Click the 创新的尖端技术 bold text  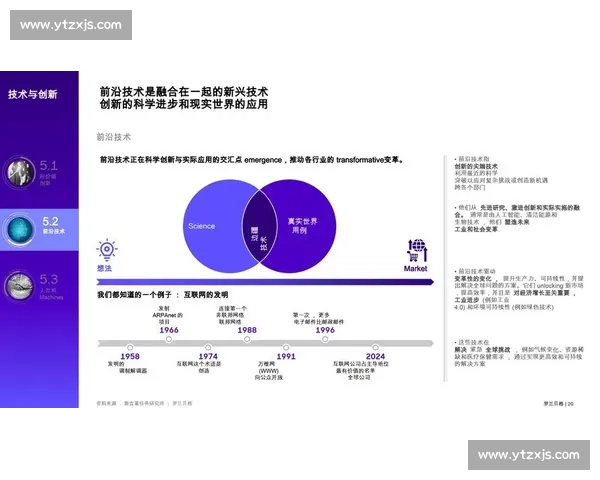(x=476, y=166)
